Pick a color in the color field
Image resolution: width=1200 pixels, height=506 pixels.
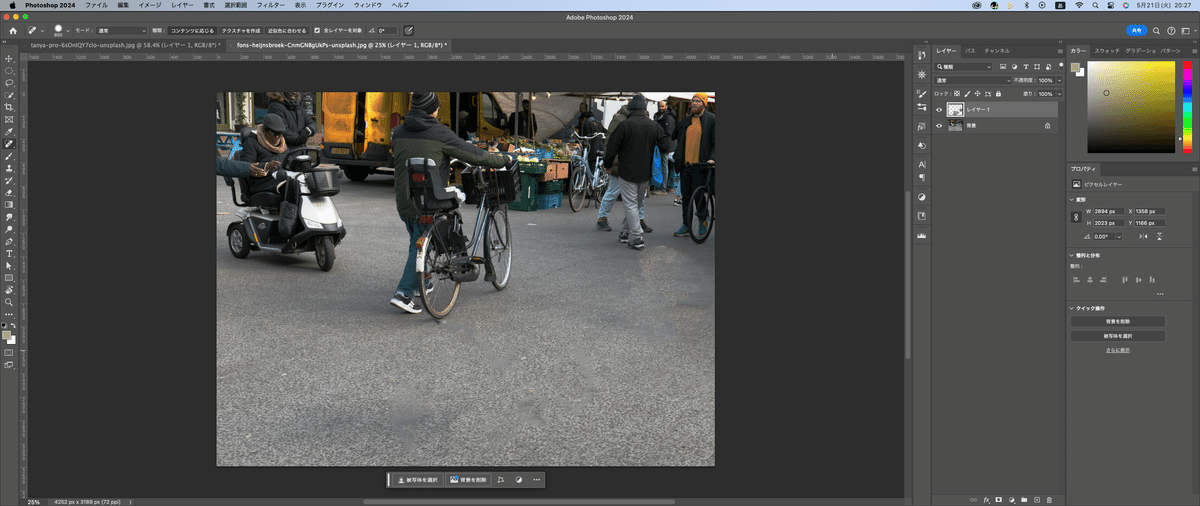click(x=1133, y=106)
